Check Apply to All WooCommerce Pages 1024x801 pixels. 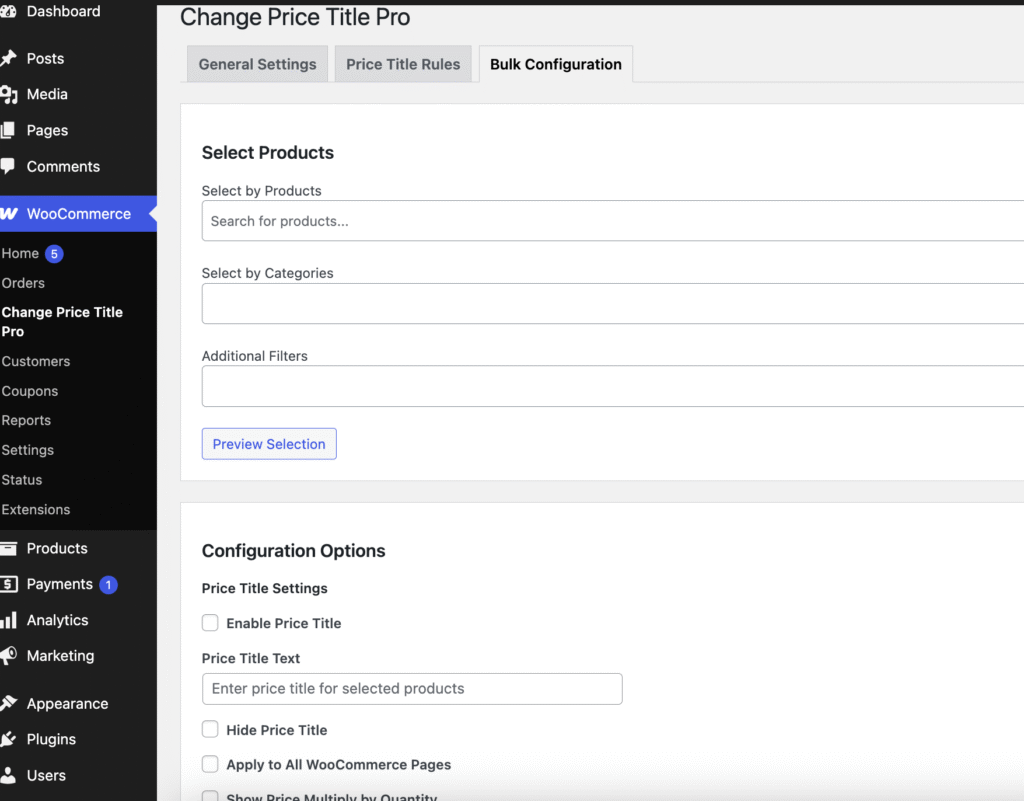point(210,765)
